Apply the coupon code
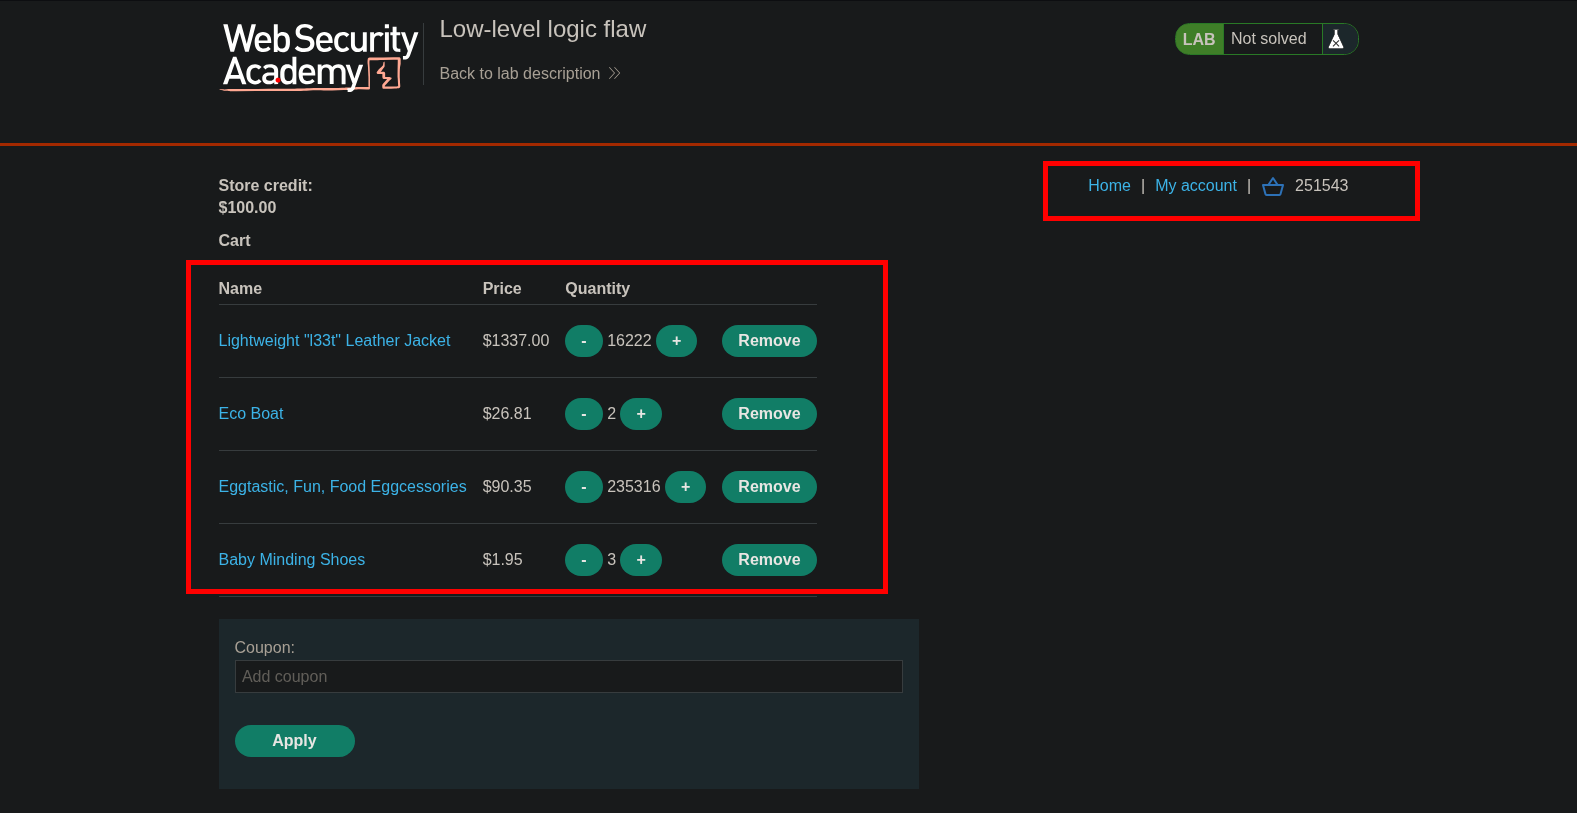Image resolution: width=1577 pixels, height=813 pixels. point(294,741)
